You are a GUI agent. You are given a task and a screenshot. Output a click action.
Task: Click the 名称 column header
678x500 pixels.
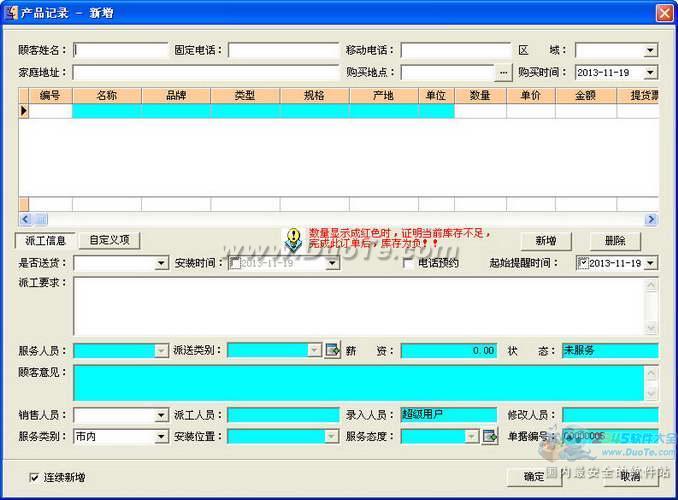coord(107,96)
